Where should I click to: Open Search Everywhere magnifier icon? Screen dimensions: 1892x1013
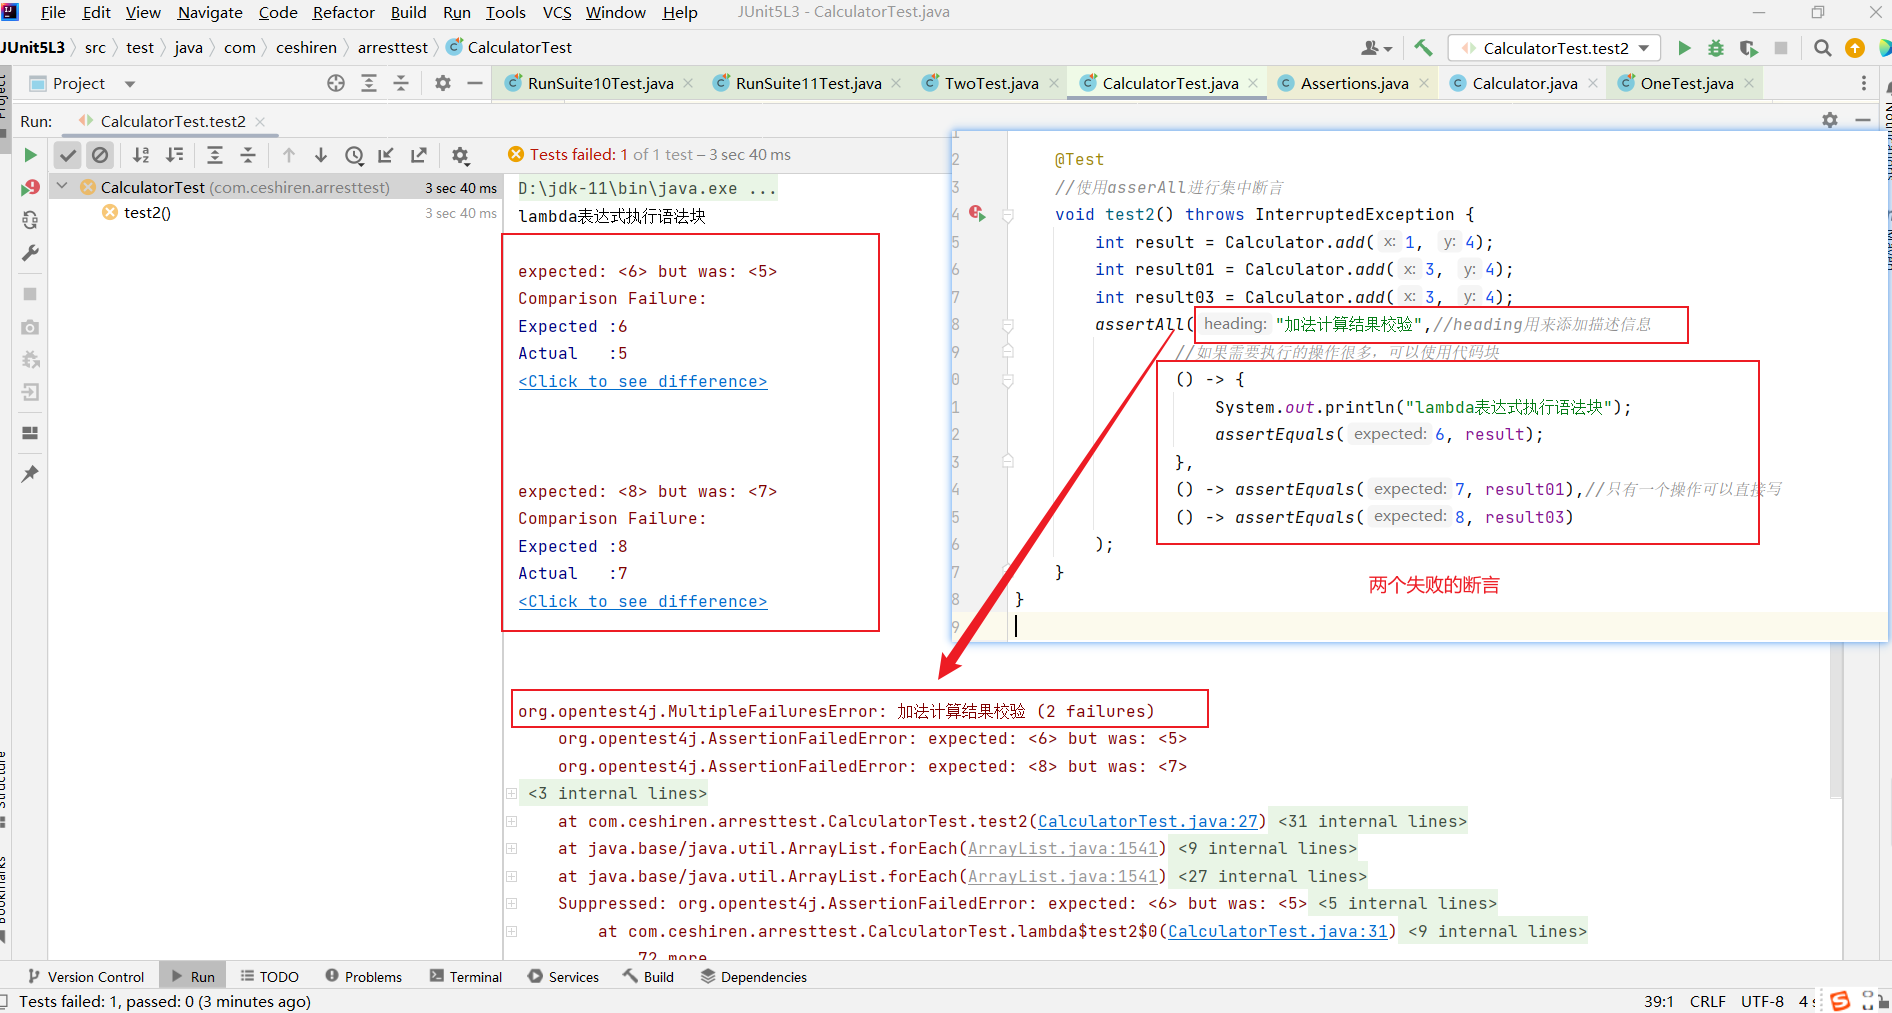(x=1823, y=48)
